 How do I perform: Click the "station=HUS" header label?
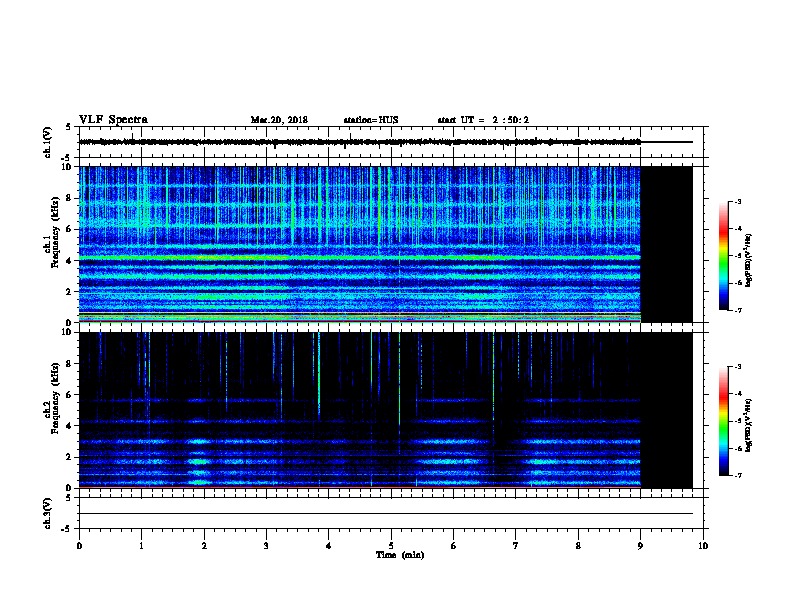point(371,120)
